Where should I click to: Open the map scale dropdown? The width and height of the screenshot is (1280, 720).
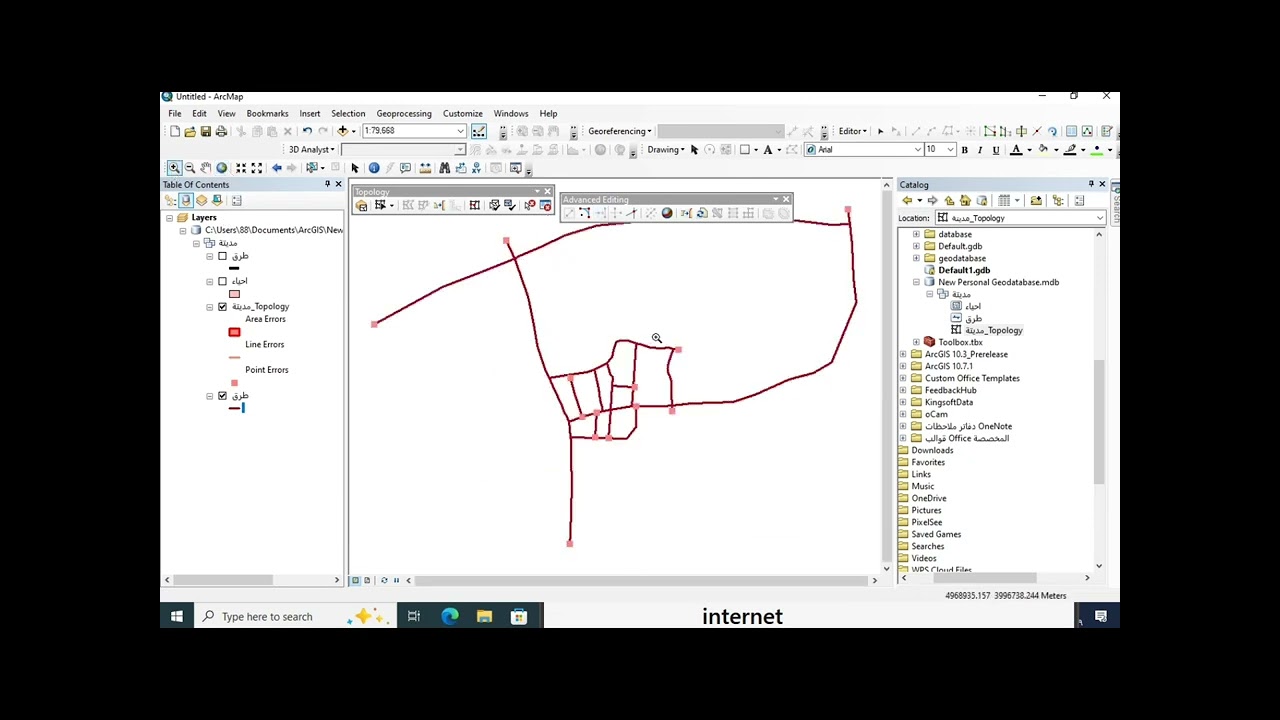coord(461,131)
